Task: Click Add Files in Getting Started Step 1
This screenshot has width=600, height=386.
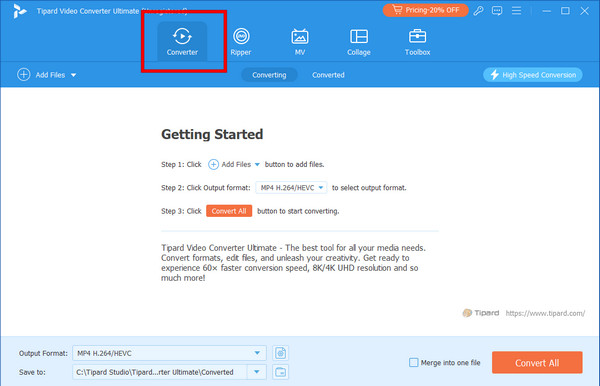Action: click(230, 164)
